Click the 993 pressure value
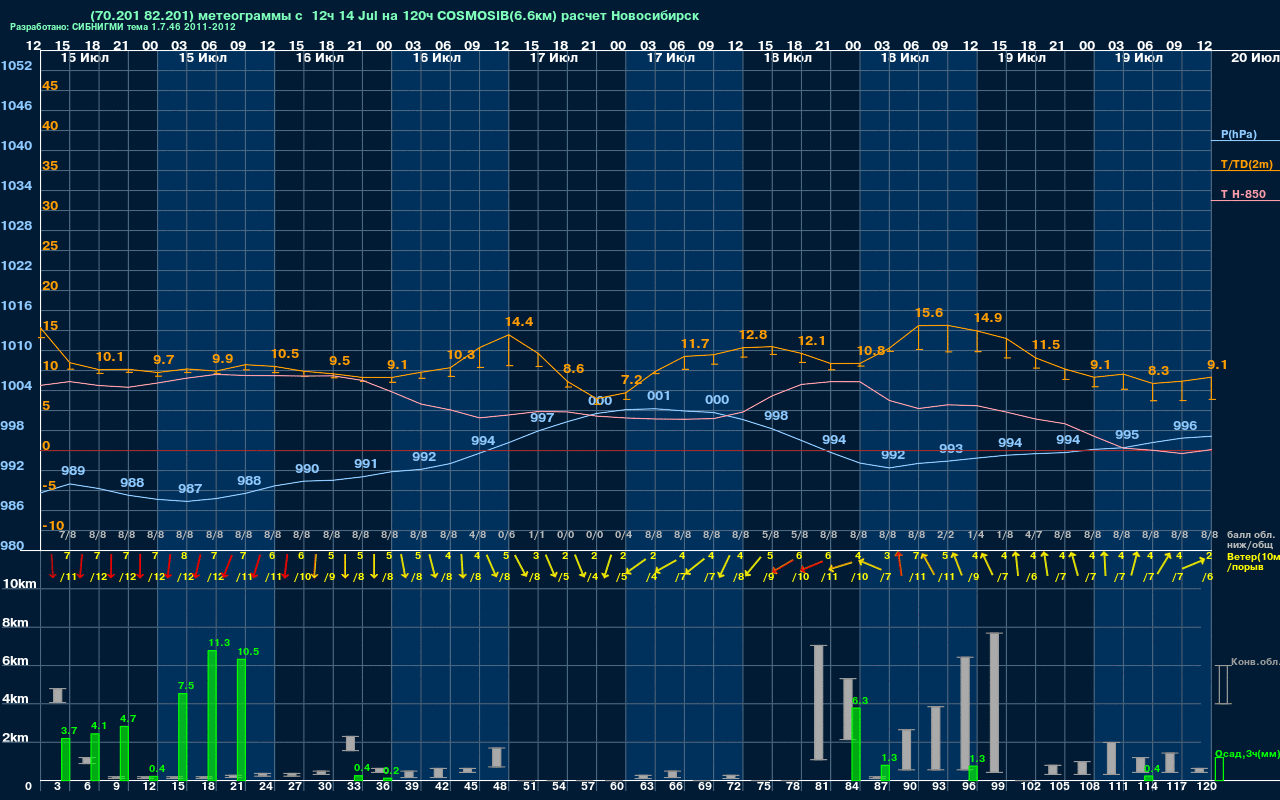The width and height of the screenshot is (1280, 800). [x=951, y=449]
